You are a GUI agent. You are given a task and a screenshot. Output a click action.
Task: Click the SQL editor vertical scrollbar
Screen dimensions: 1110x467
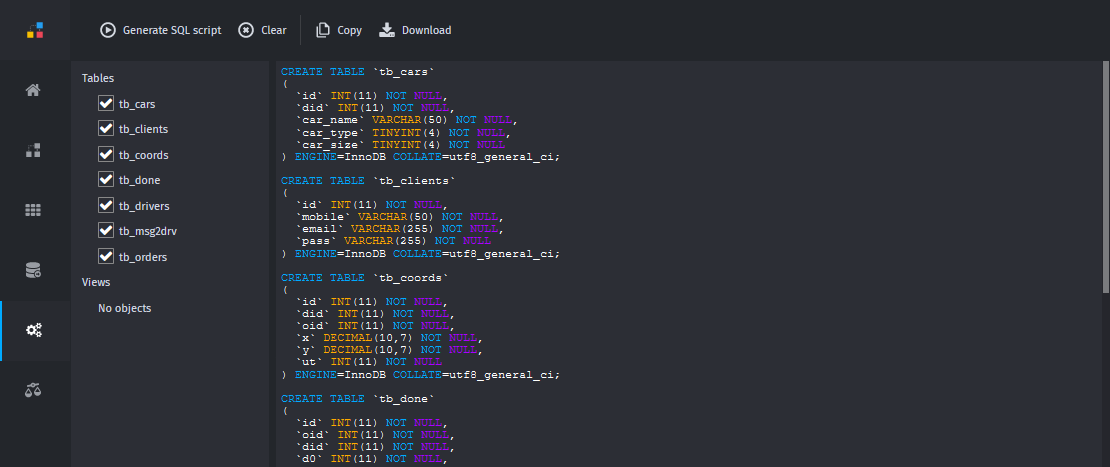click(x=1106, y=177)
